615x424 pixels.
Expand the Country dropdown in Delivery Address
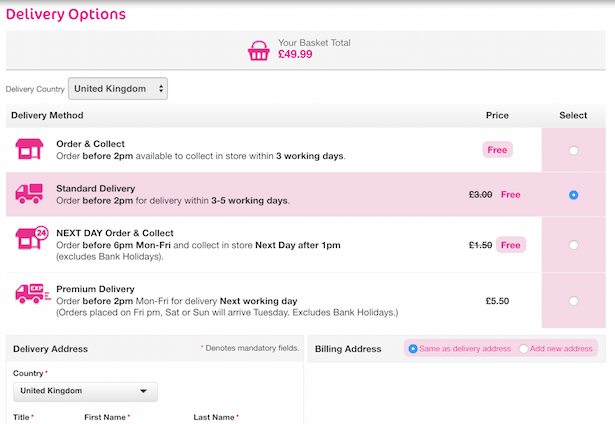tap(85, 391)
